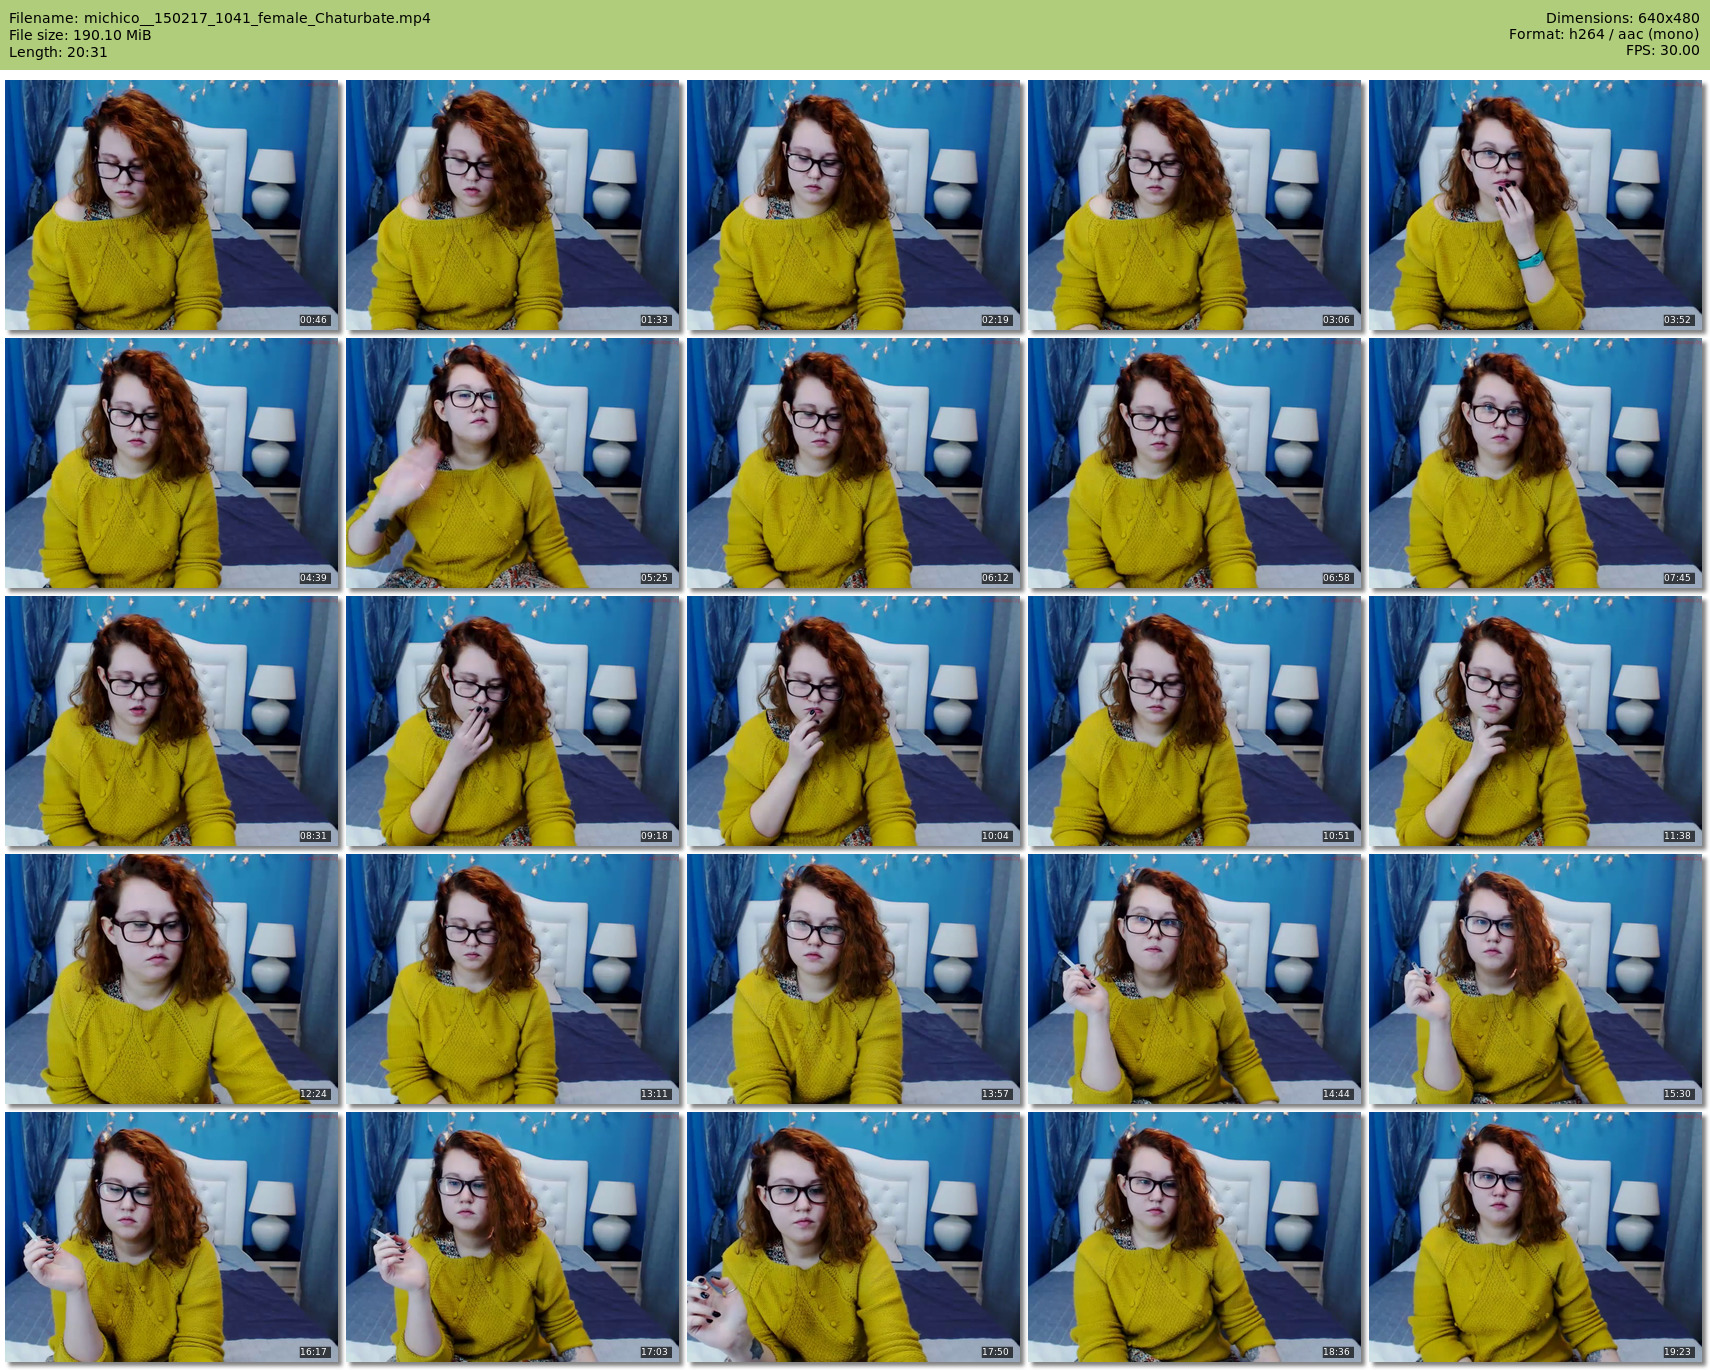Click the 'FPS: 30.00' text
The image size is (1710, 1370).
coord(1662,50)
